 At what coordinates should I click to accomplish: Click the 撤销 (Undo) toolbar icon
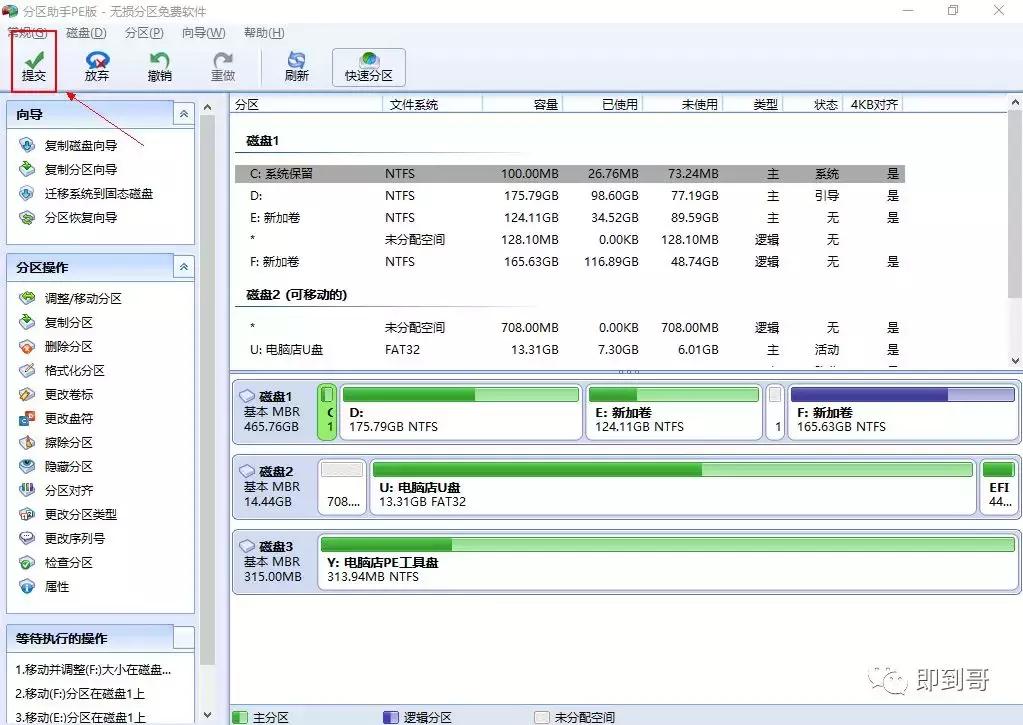click(x=159, y=66)
